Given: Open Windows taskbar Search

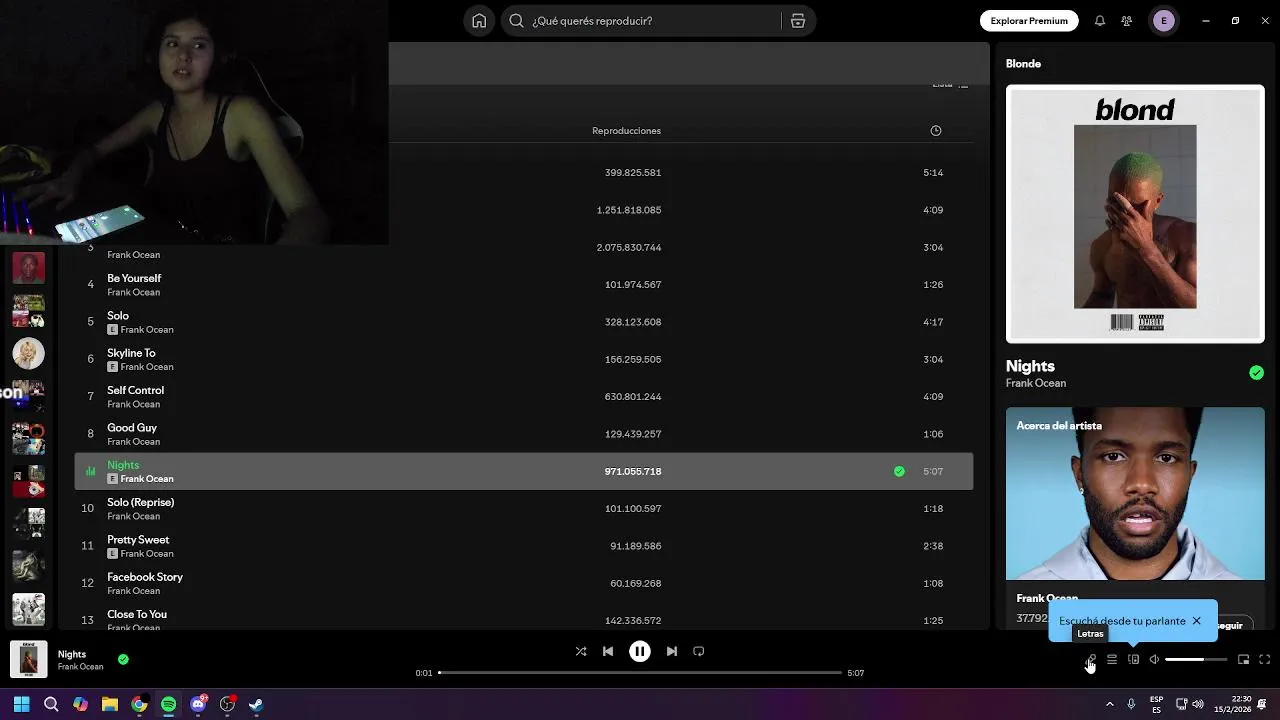Looking at the screenshot, I should (51, 704).
